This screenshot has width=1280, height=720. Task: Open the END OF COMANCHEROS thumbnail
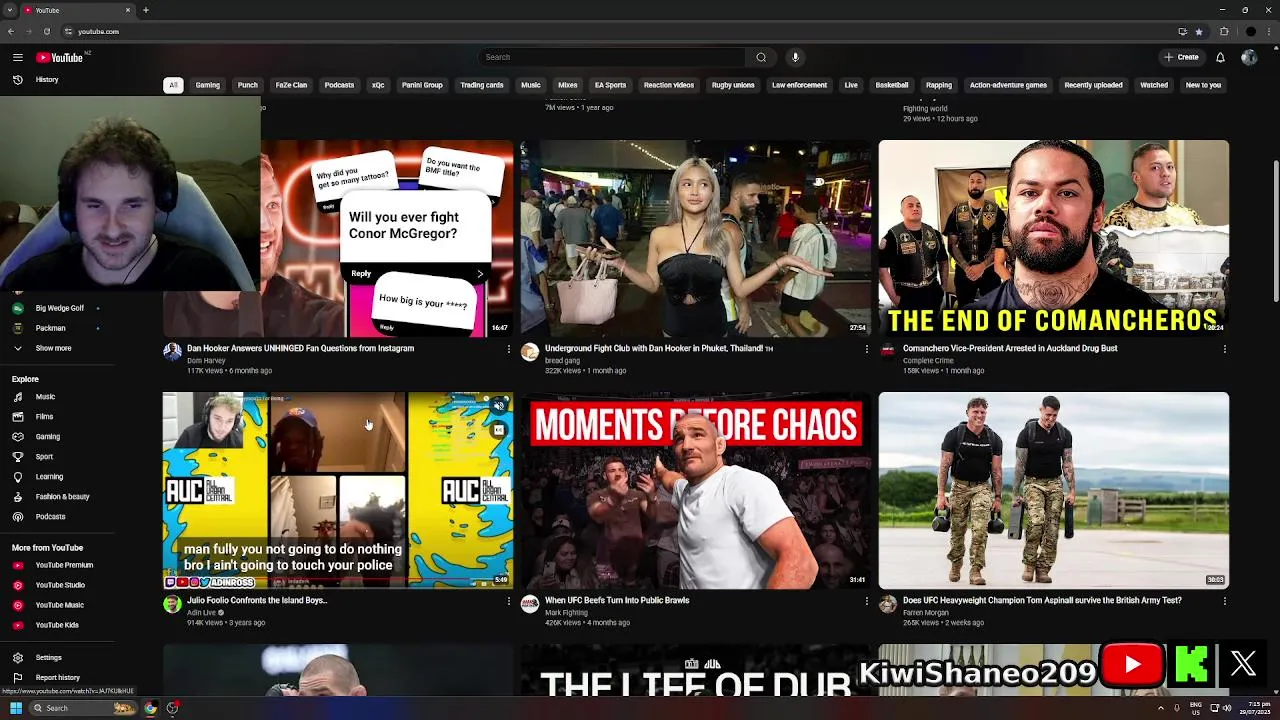pyautogui.click(x=1054, y=238)
